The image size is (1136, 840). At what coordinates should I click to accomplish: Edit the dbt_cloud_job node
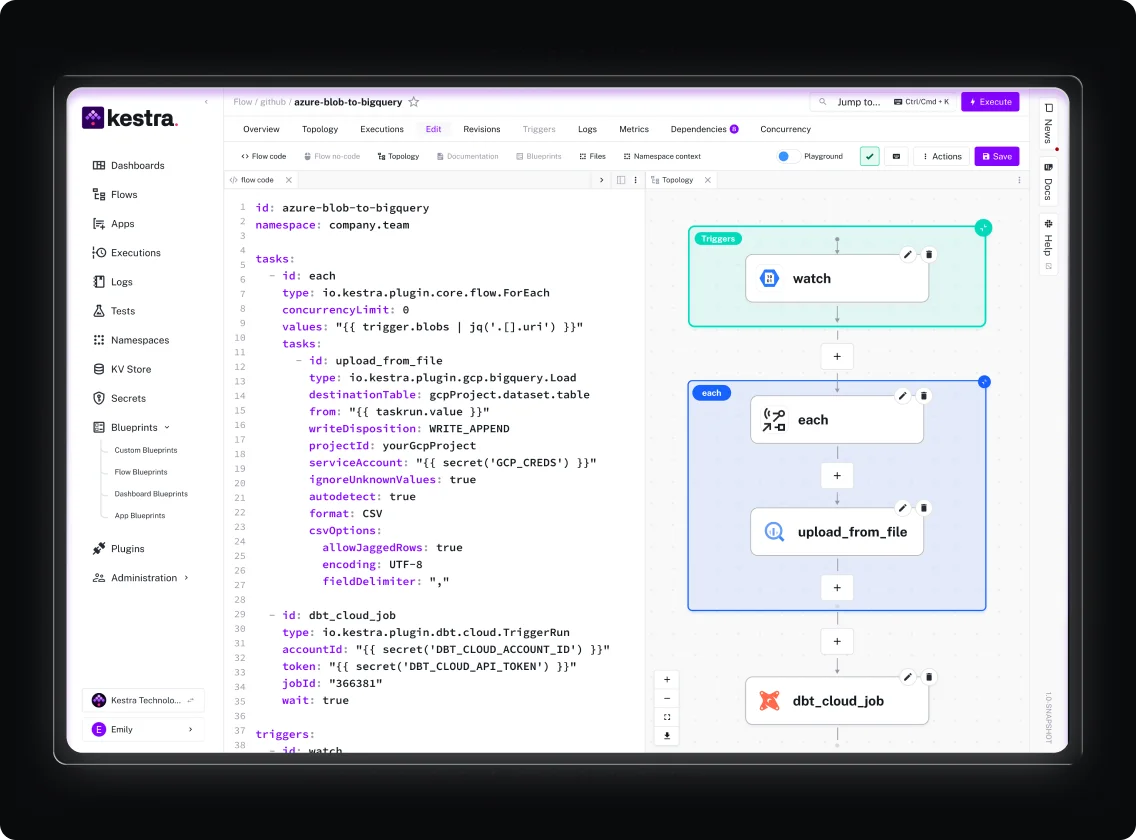(907, 677)
